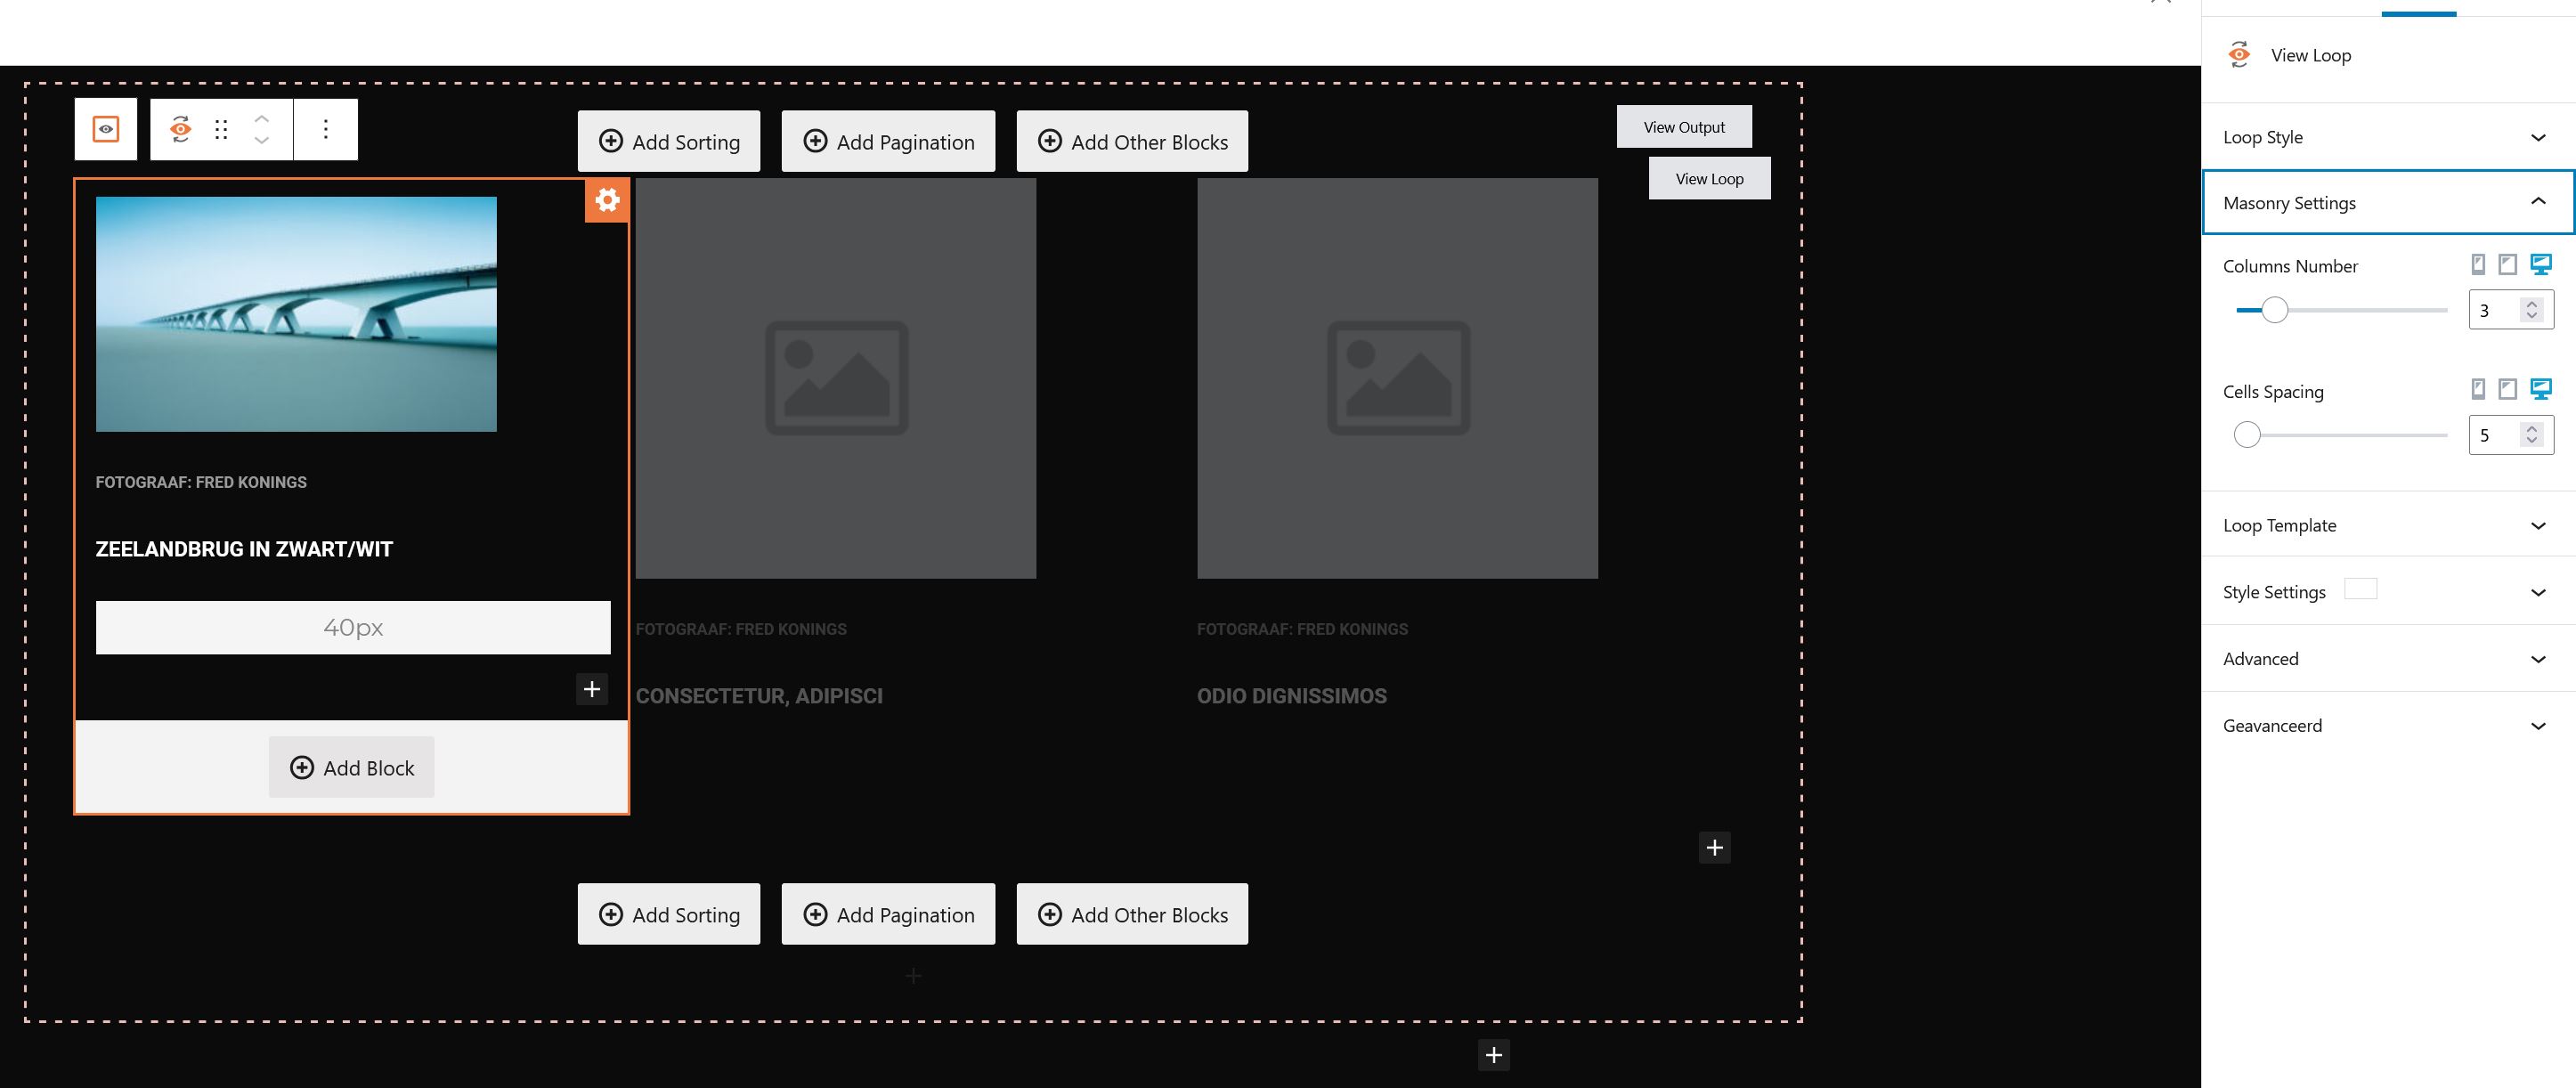Increase Cells Spacing with the up stepper

[x=2532, y=429]
